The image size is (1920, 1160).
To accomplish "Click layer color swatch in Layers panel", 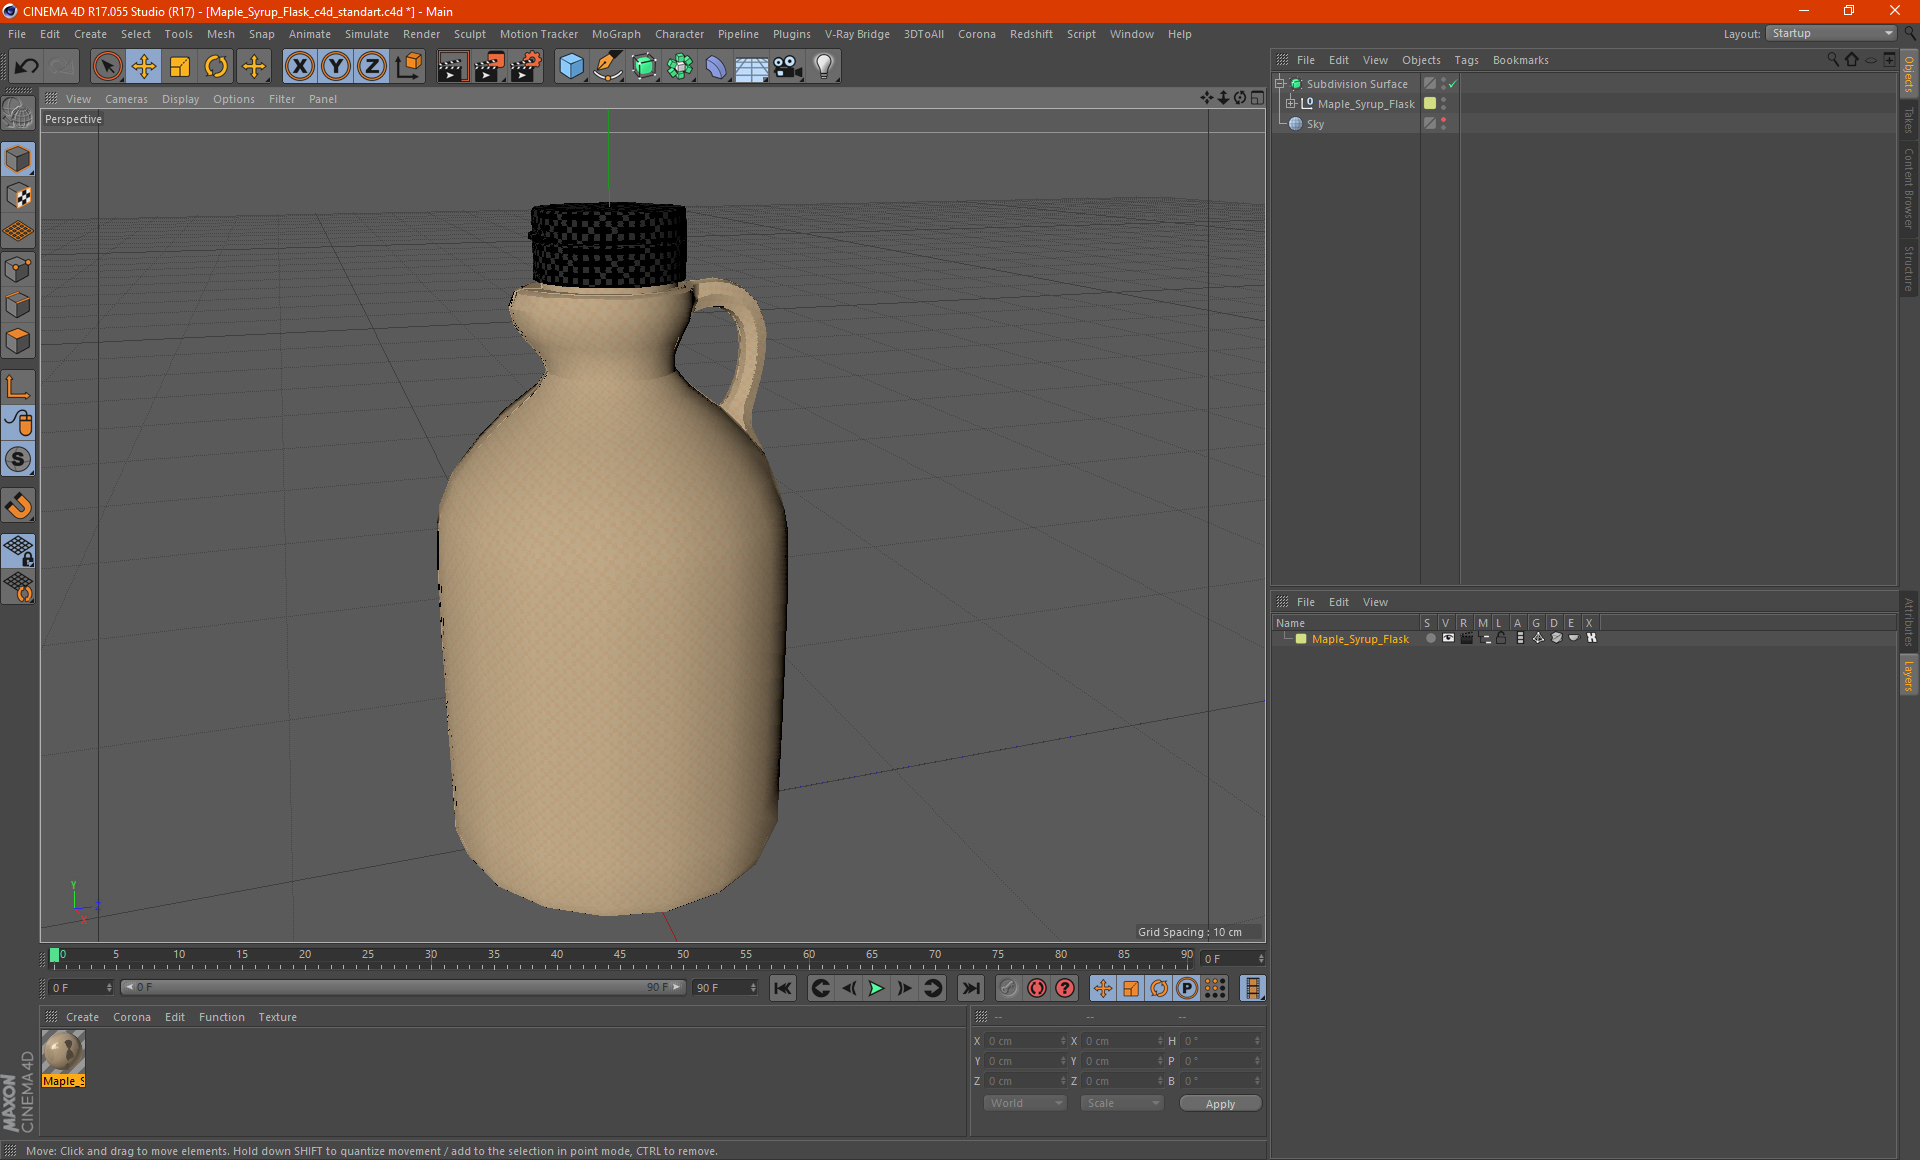I will click(1301, 639).
